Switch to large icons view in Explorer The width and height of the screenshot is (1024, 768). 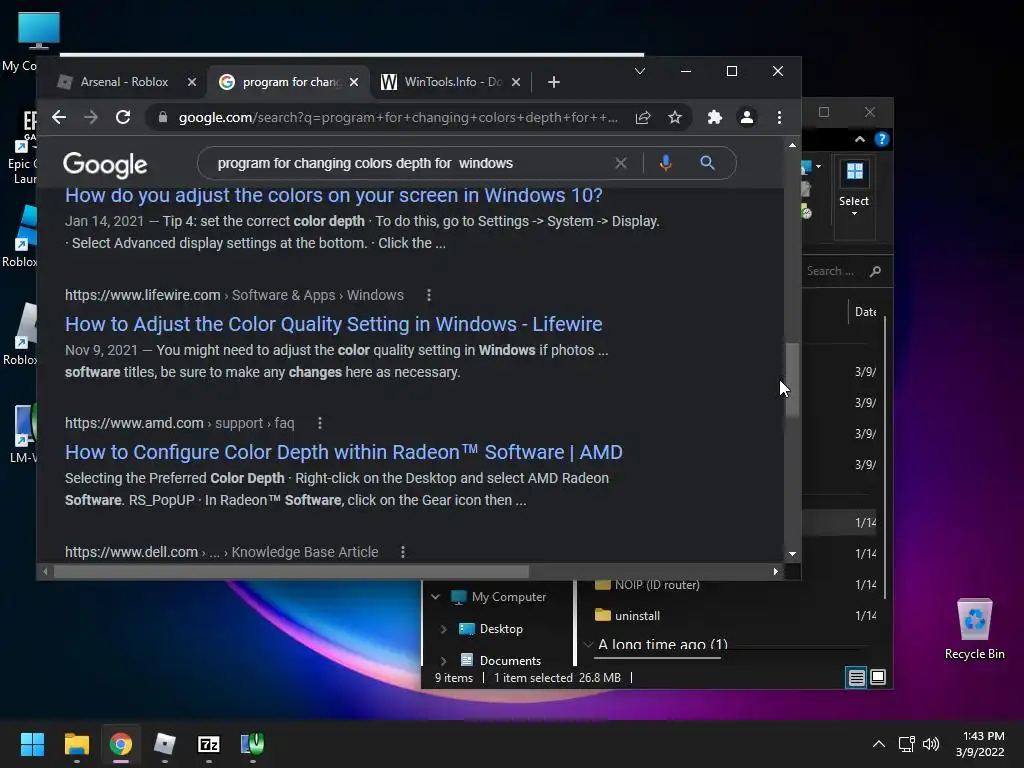(878, 678)
